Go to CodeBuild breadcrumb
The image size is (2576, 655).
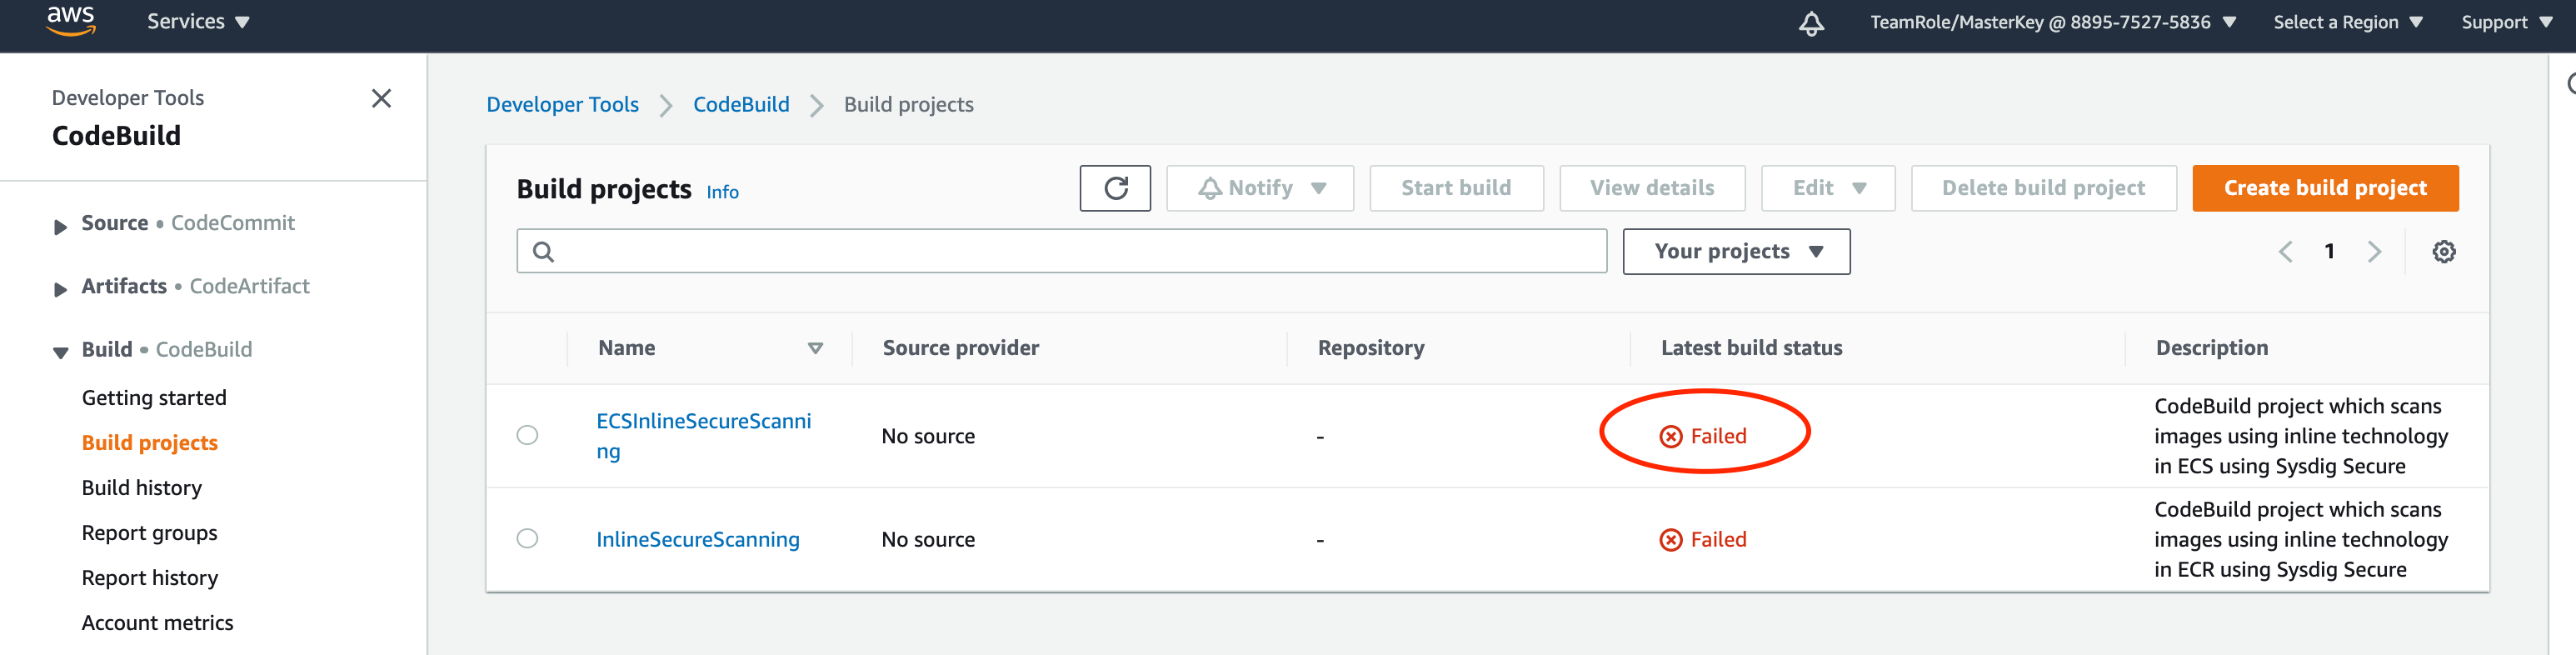click(x=741, y=105)
